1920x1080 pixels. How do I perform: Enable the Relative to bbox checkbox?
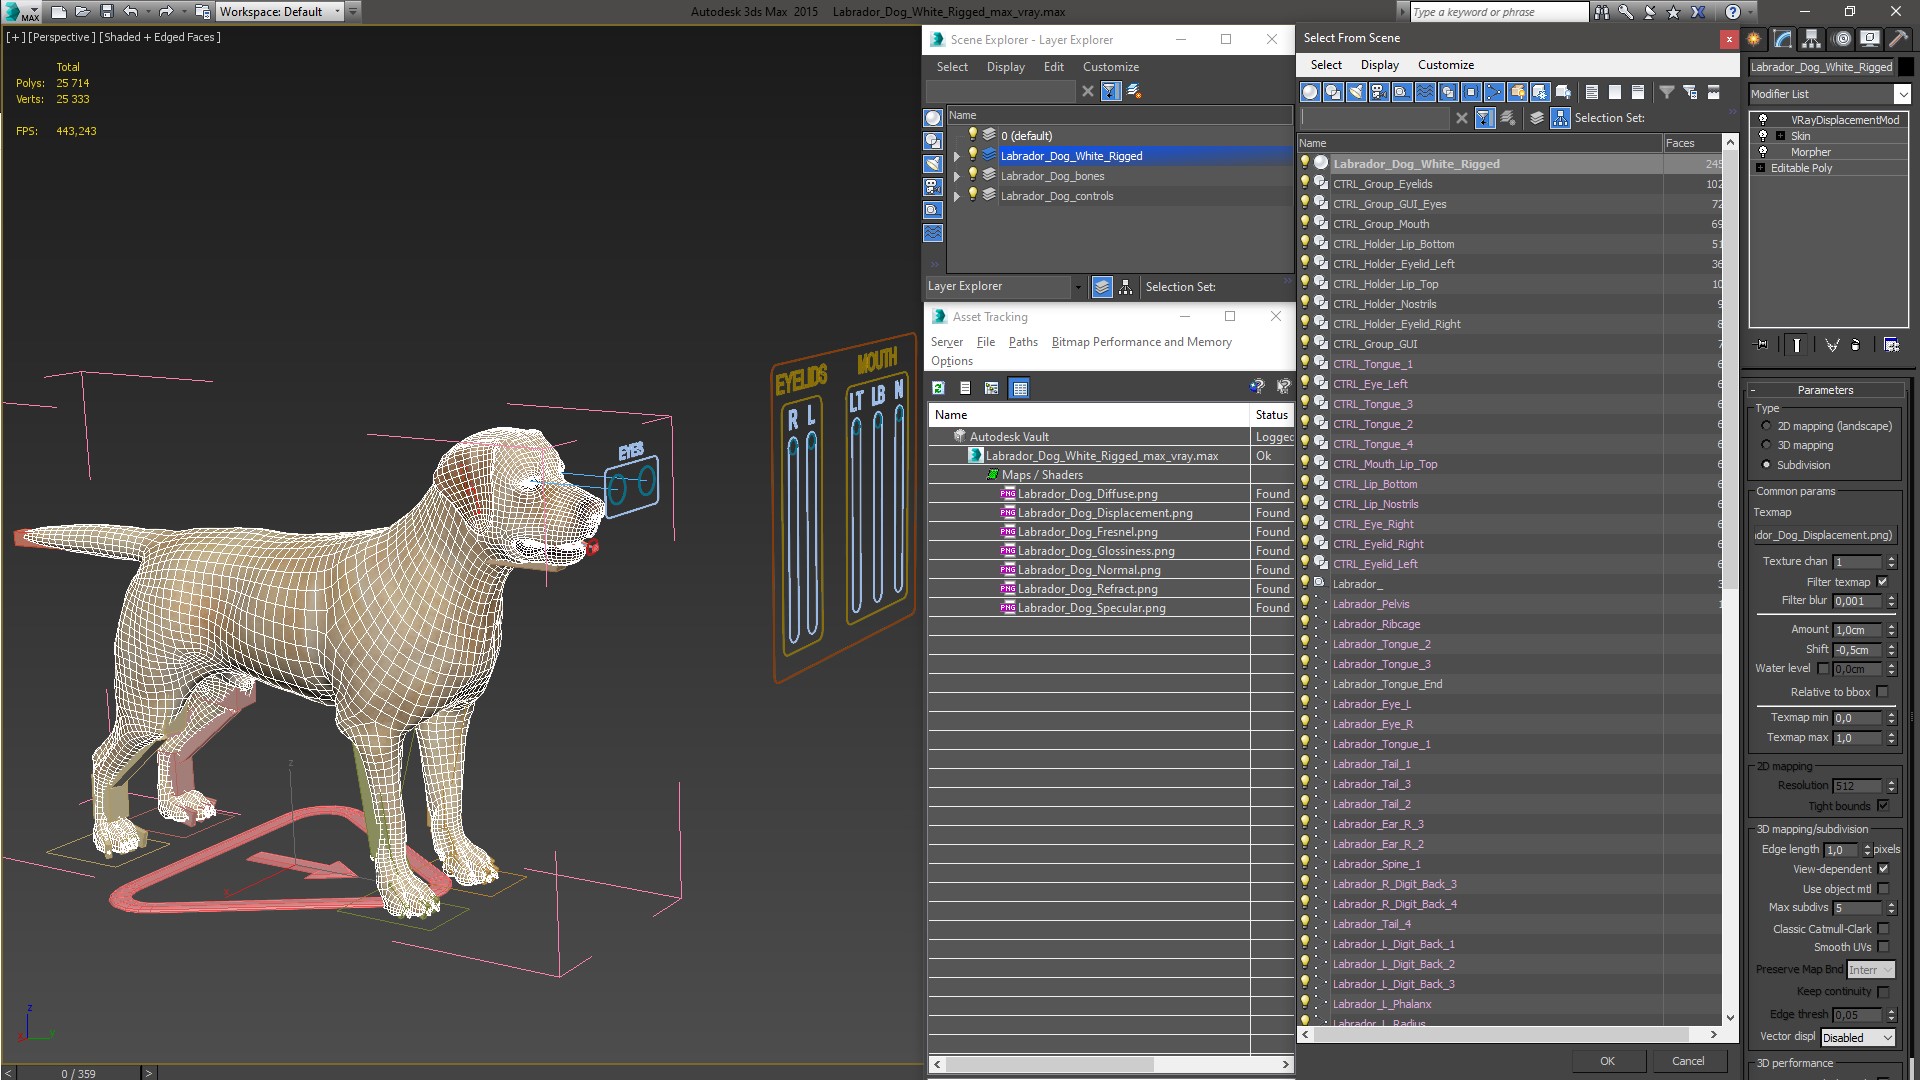point(1883,692)
